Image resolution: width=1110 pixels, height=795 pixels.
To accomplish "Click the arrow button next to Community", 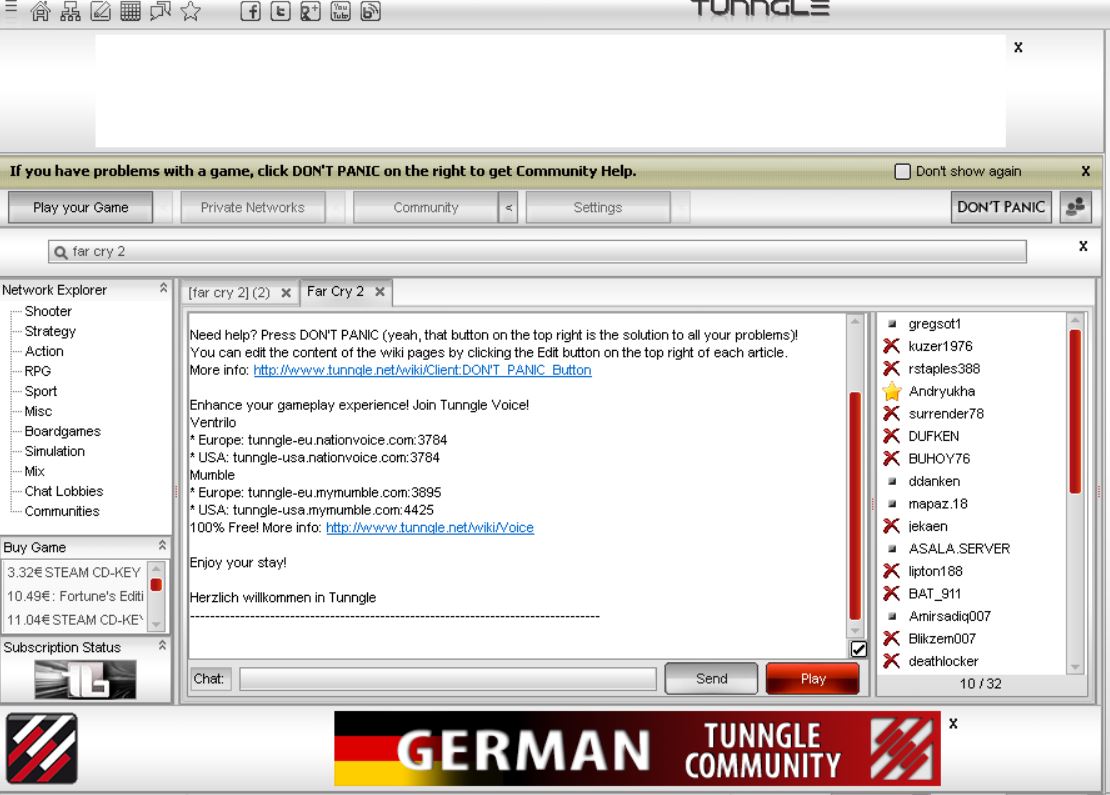I will 508,207.
